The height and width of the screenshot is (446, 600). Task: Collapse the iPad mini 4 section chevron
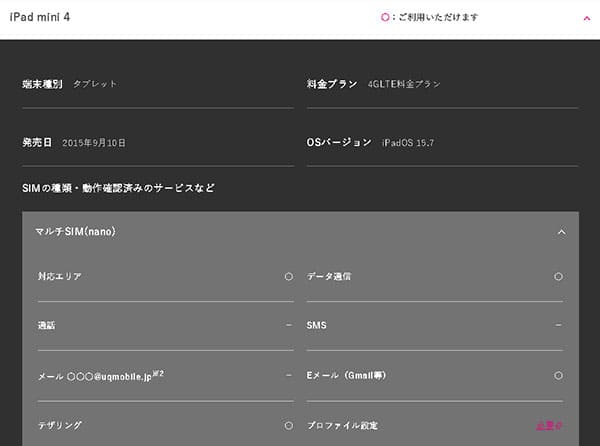tap(587, 18)
